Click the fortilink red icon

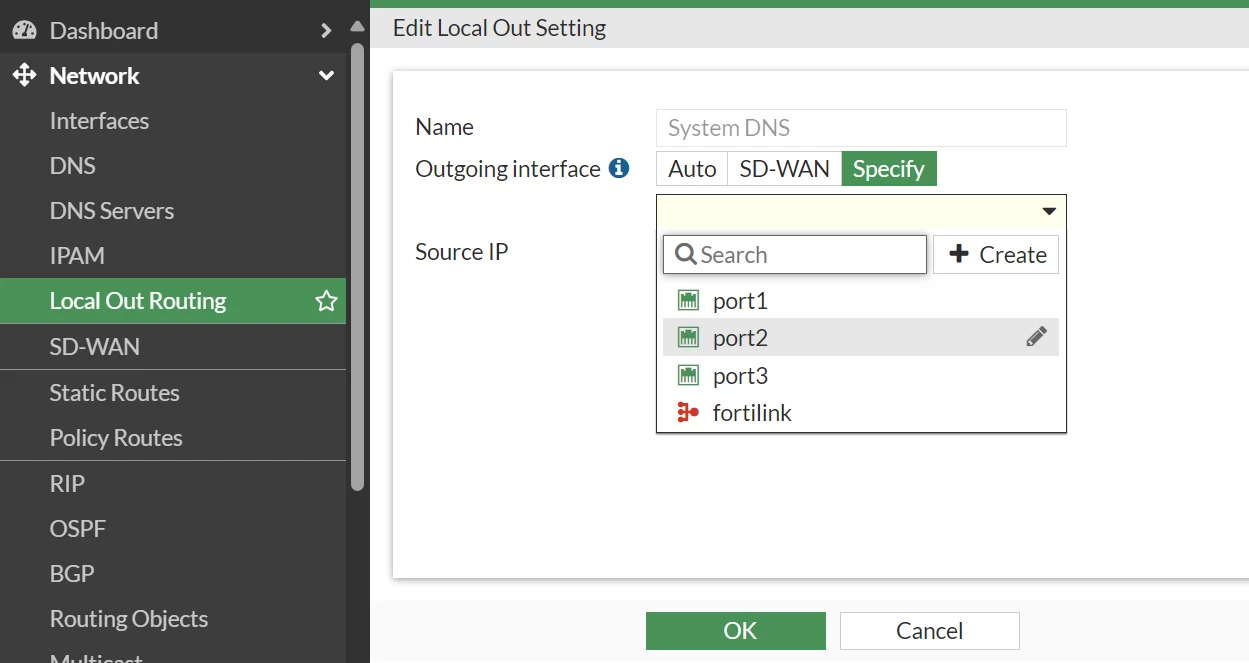[688, 412]
